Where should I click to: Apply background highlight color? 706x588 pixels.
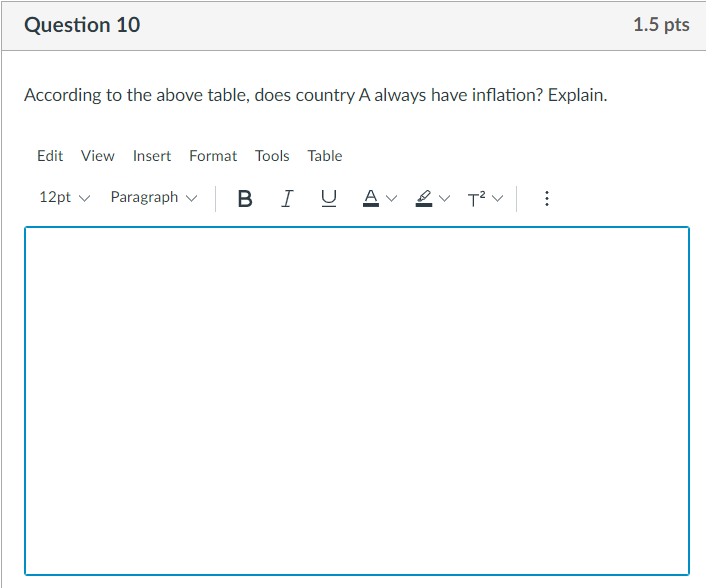[x=424, y=198]
